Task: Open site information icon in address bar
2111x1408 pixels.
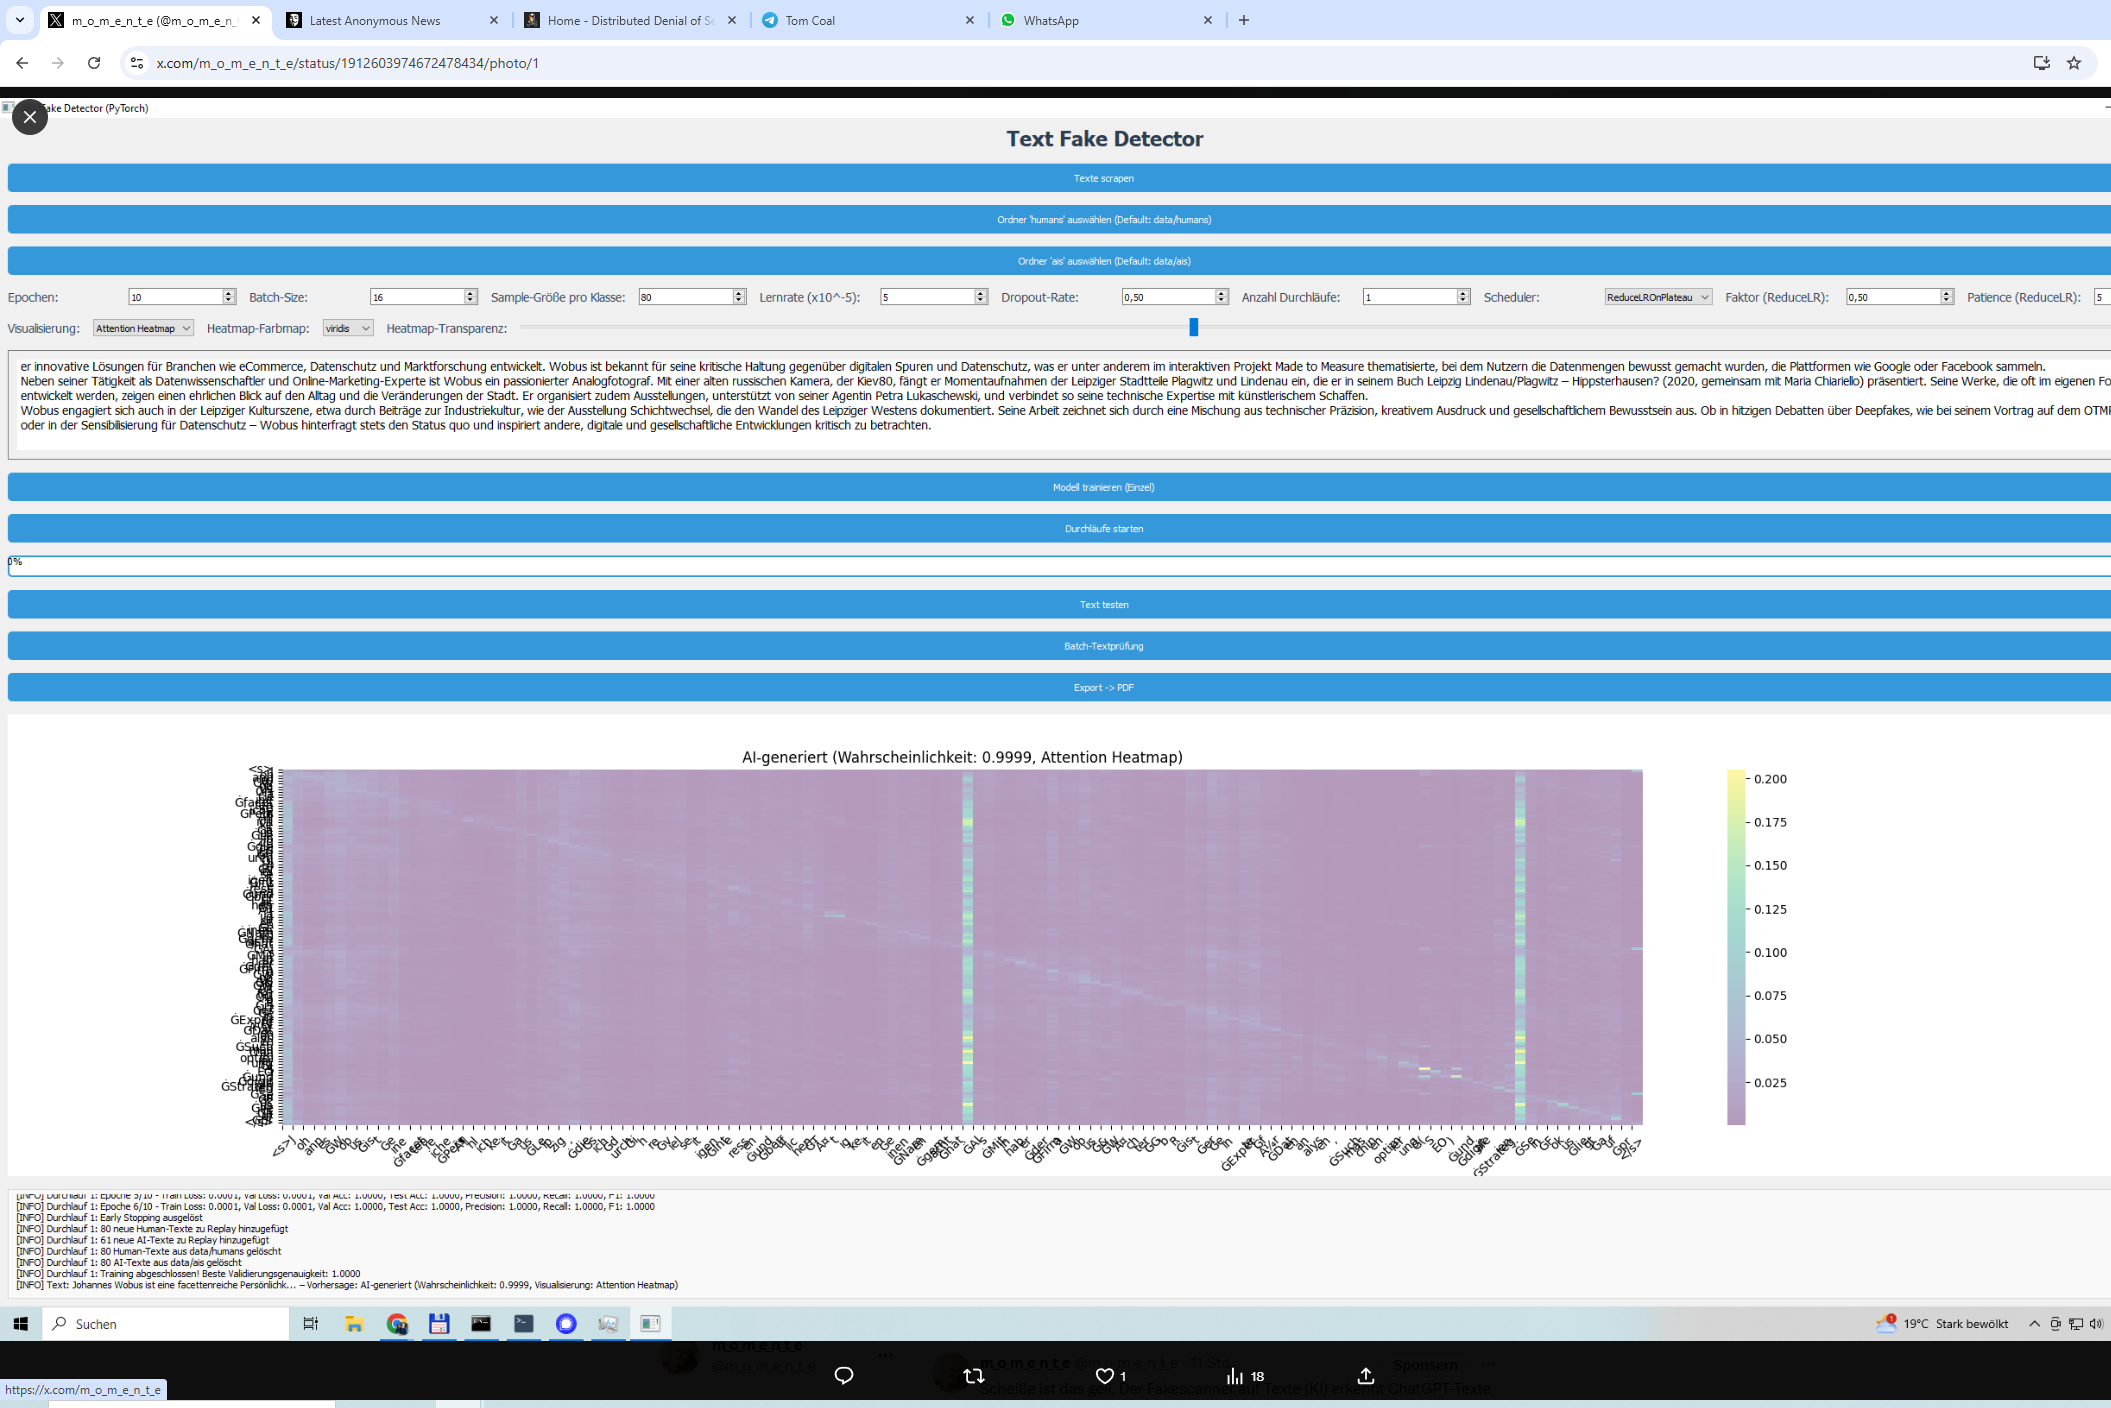Action: pos(137,63)
